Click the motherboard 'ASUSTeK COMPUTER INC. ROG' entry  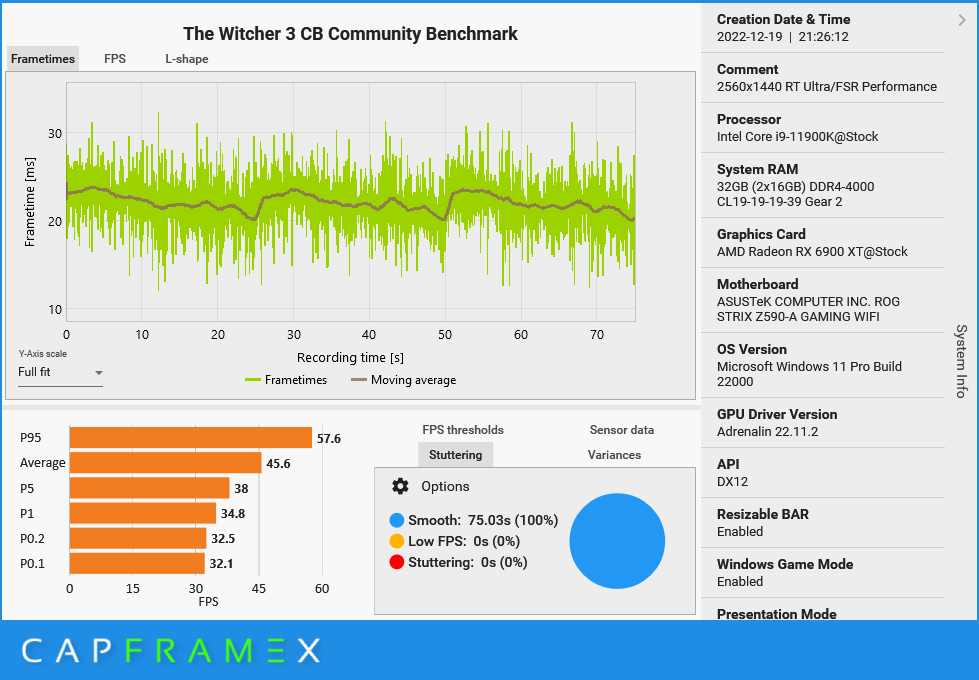tap(808, 301)
